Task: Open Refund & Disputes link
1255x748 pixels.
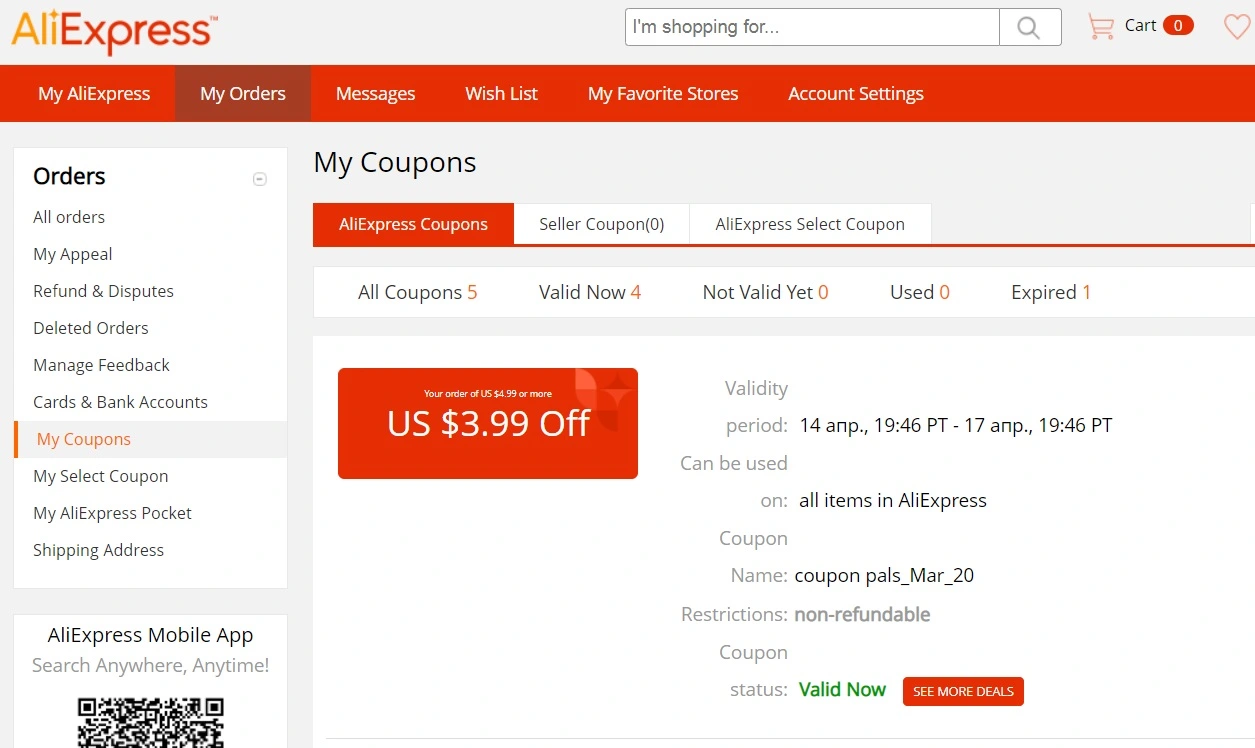Action: click(103, 291)
